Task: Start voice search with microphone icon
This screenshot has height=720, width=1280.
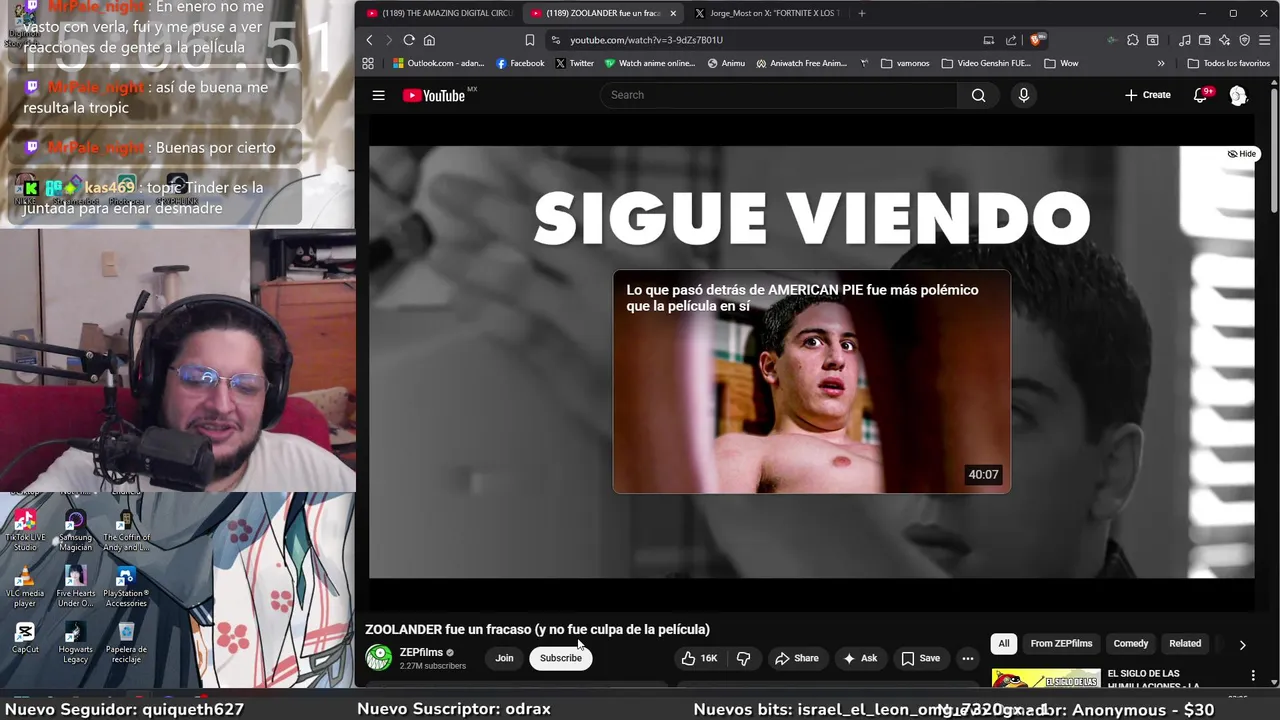Action: [x=1023, y=95]
